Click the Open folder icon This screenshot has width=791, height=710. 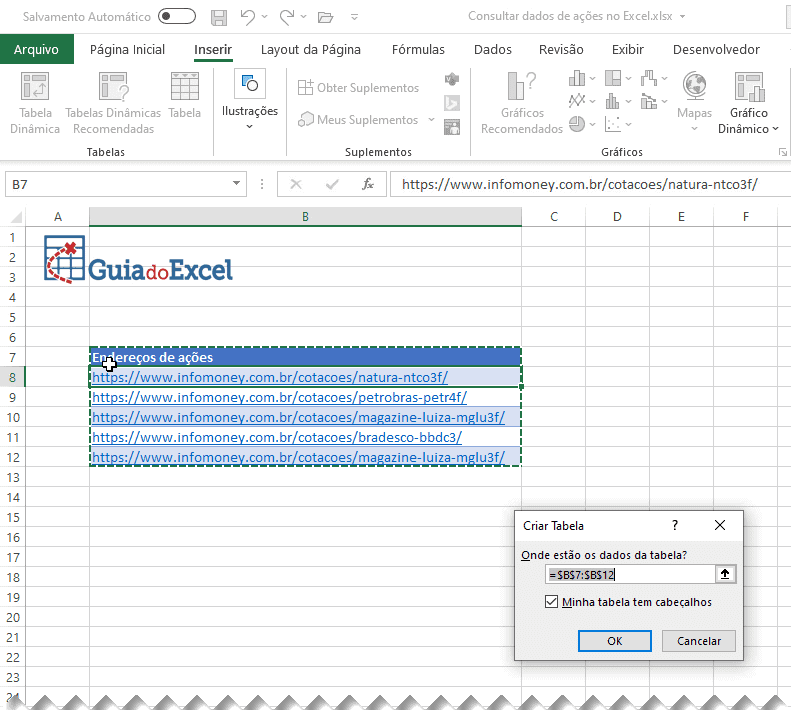tap(325, 18)
